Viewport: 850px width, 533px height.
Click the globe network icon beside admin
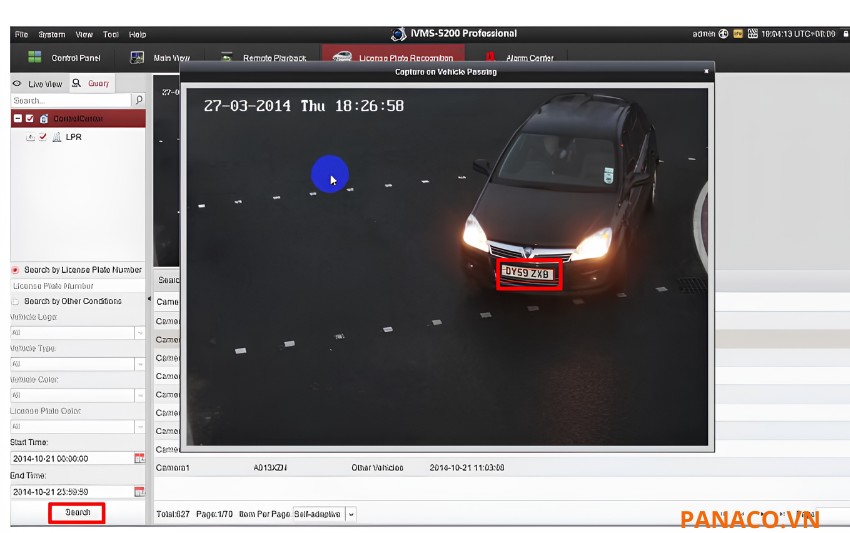[723, 34]
